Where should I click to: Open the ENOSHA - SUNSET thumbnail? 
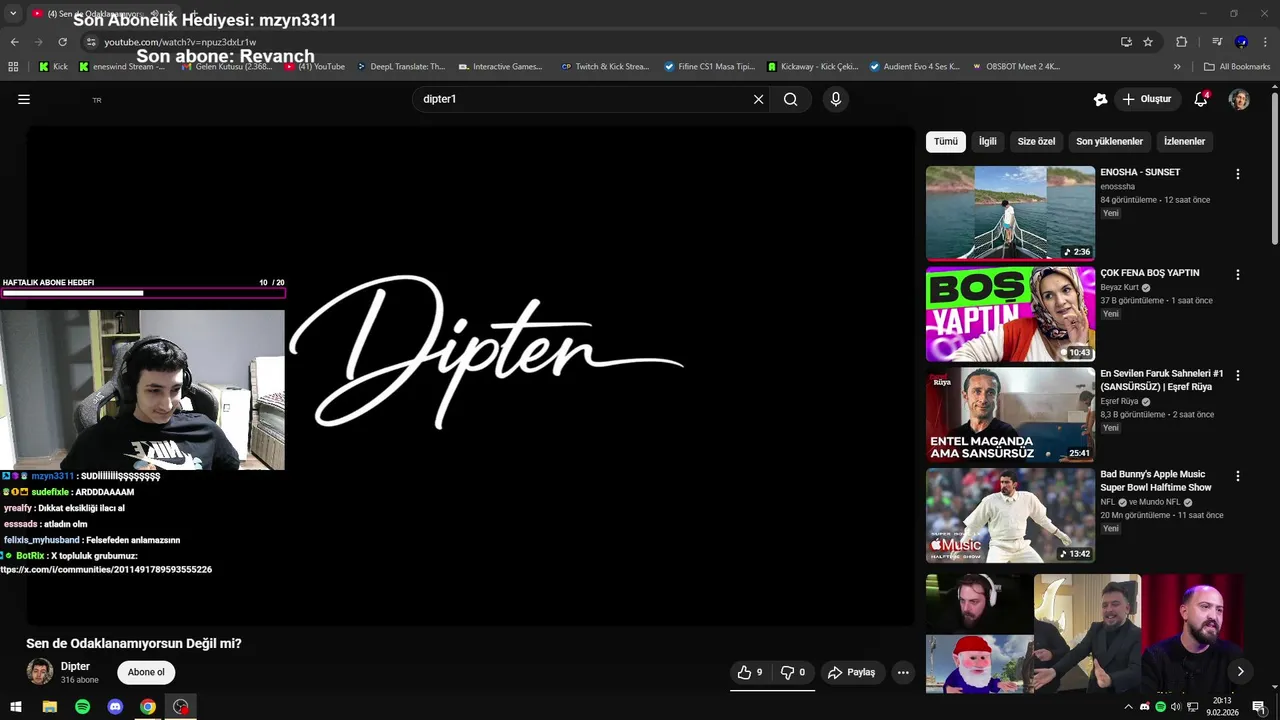coord(1010,213)
